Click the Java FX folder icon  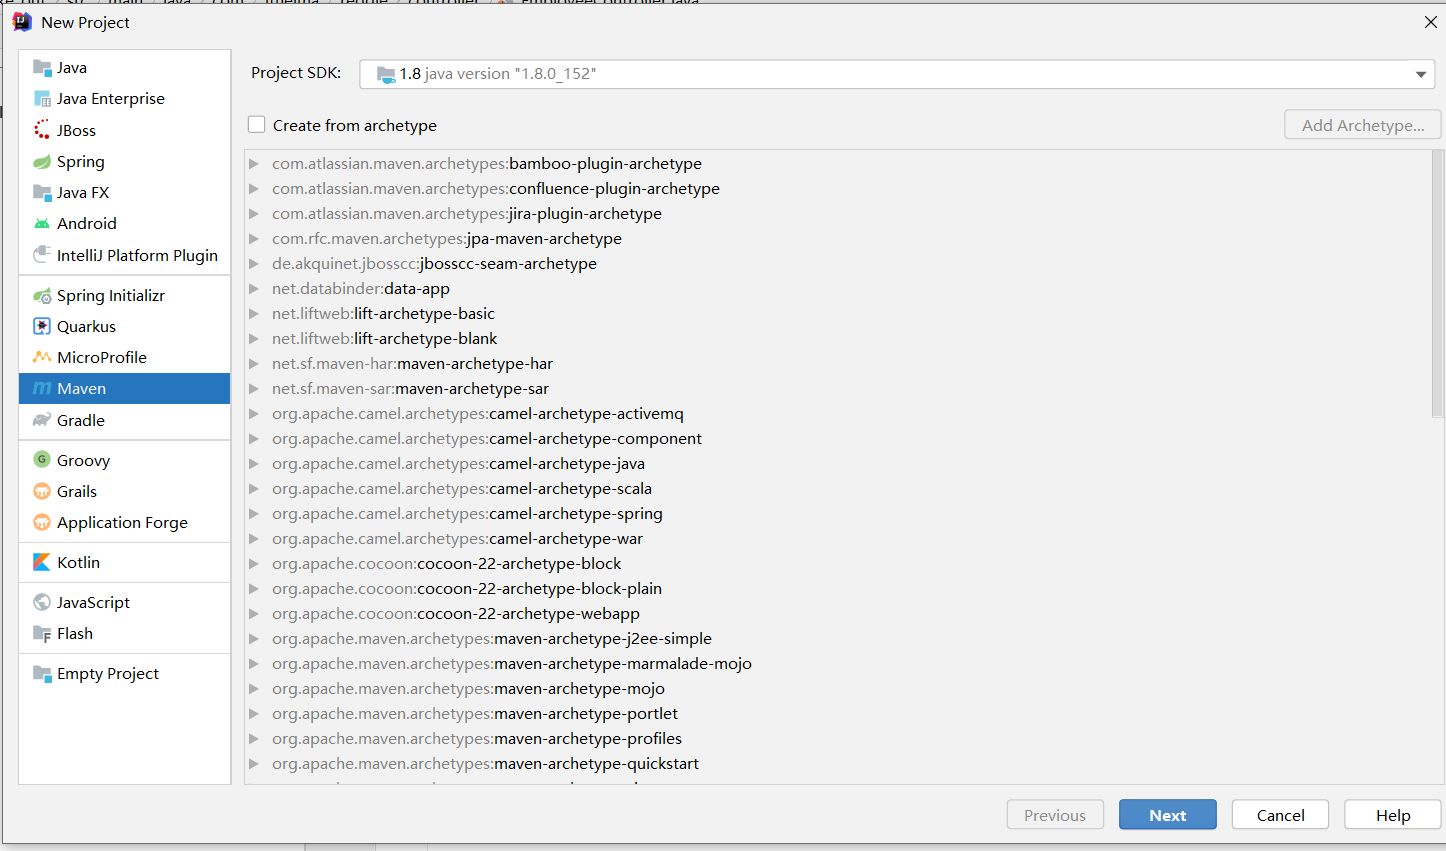pyautogui.click(x=42, y=193)
